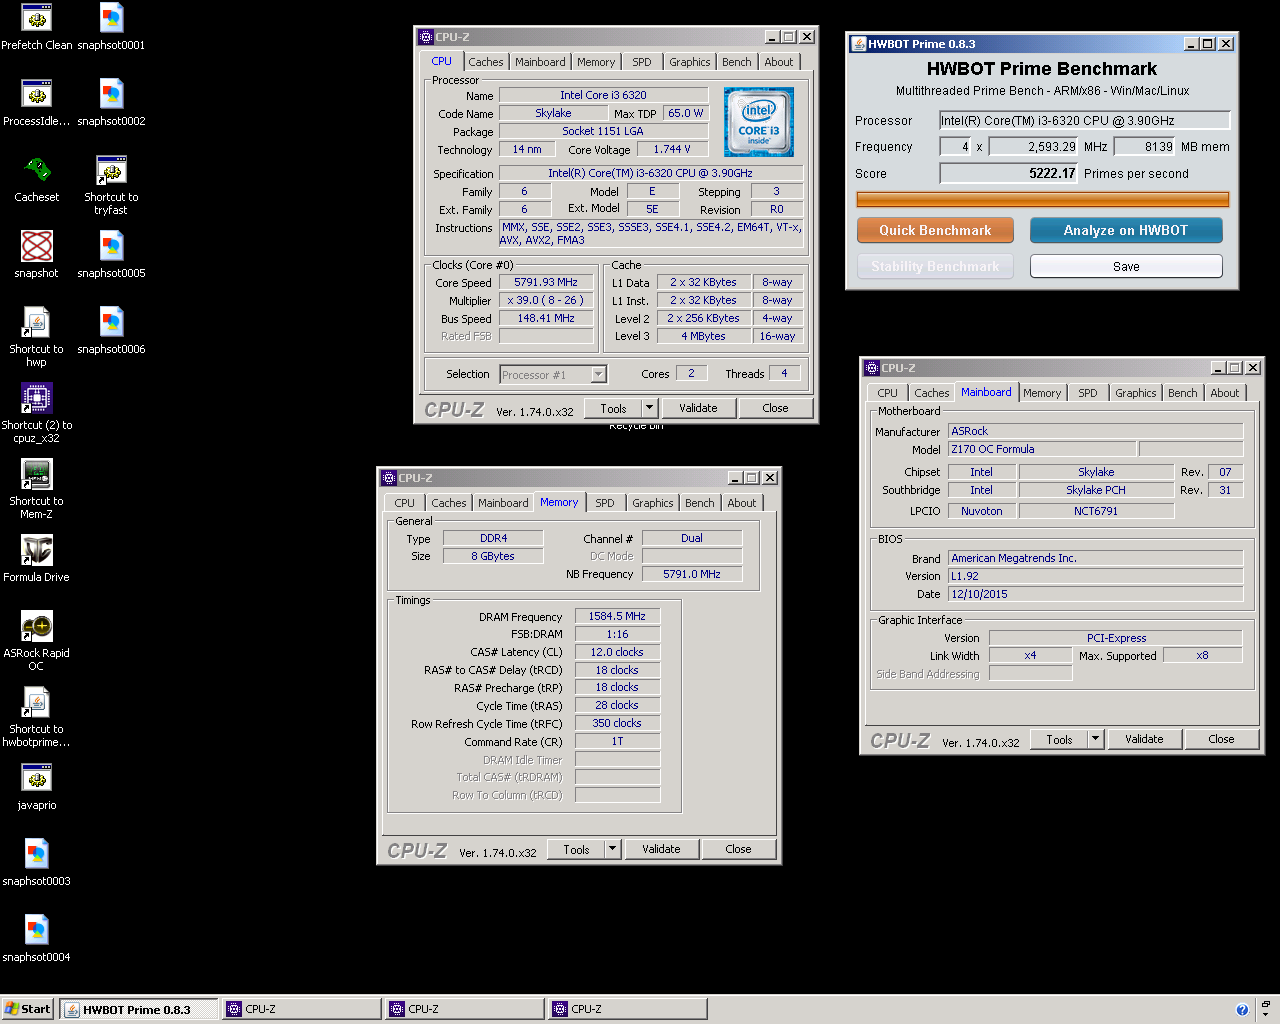Click the Bus Speed 148.41 MHz value
The image size is (1280, 1024).
pyautogui.click(x=545, y=318)
